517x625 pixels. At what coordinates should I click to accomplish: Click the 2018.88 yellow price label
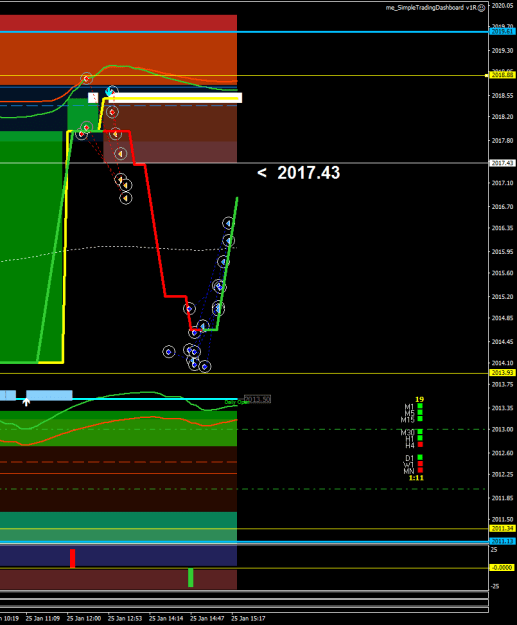pyautogui.click(x=502, y=75)
